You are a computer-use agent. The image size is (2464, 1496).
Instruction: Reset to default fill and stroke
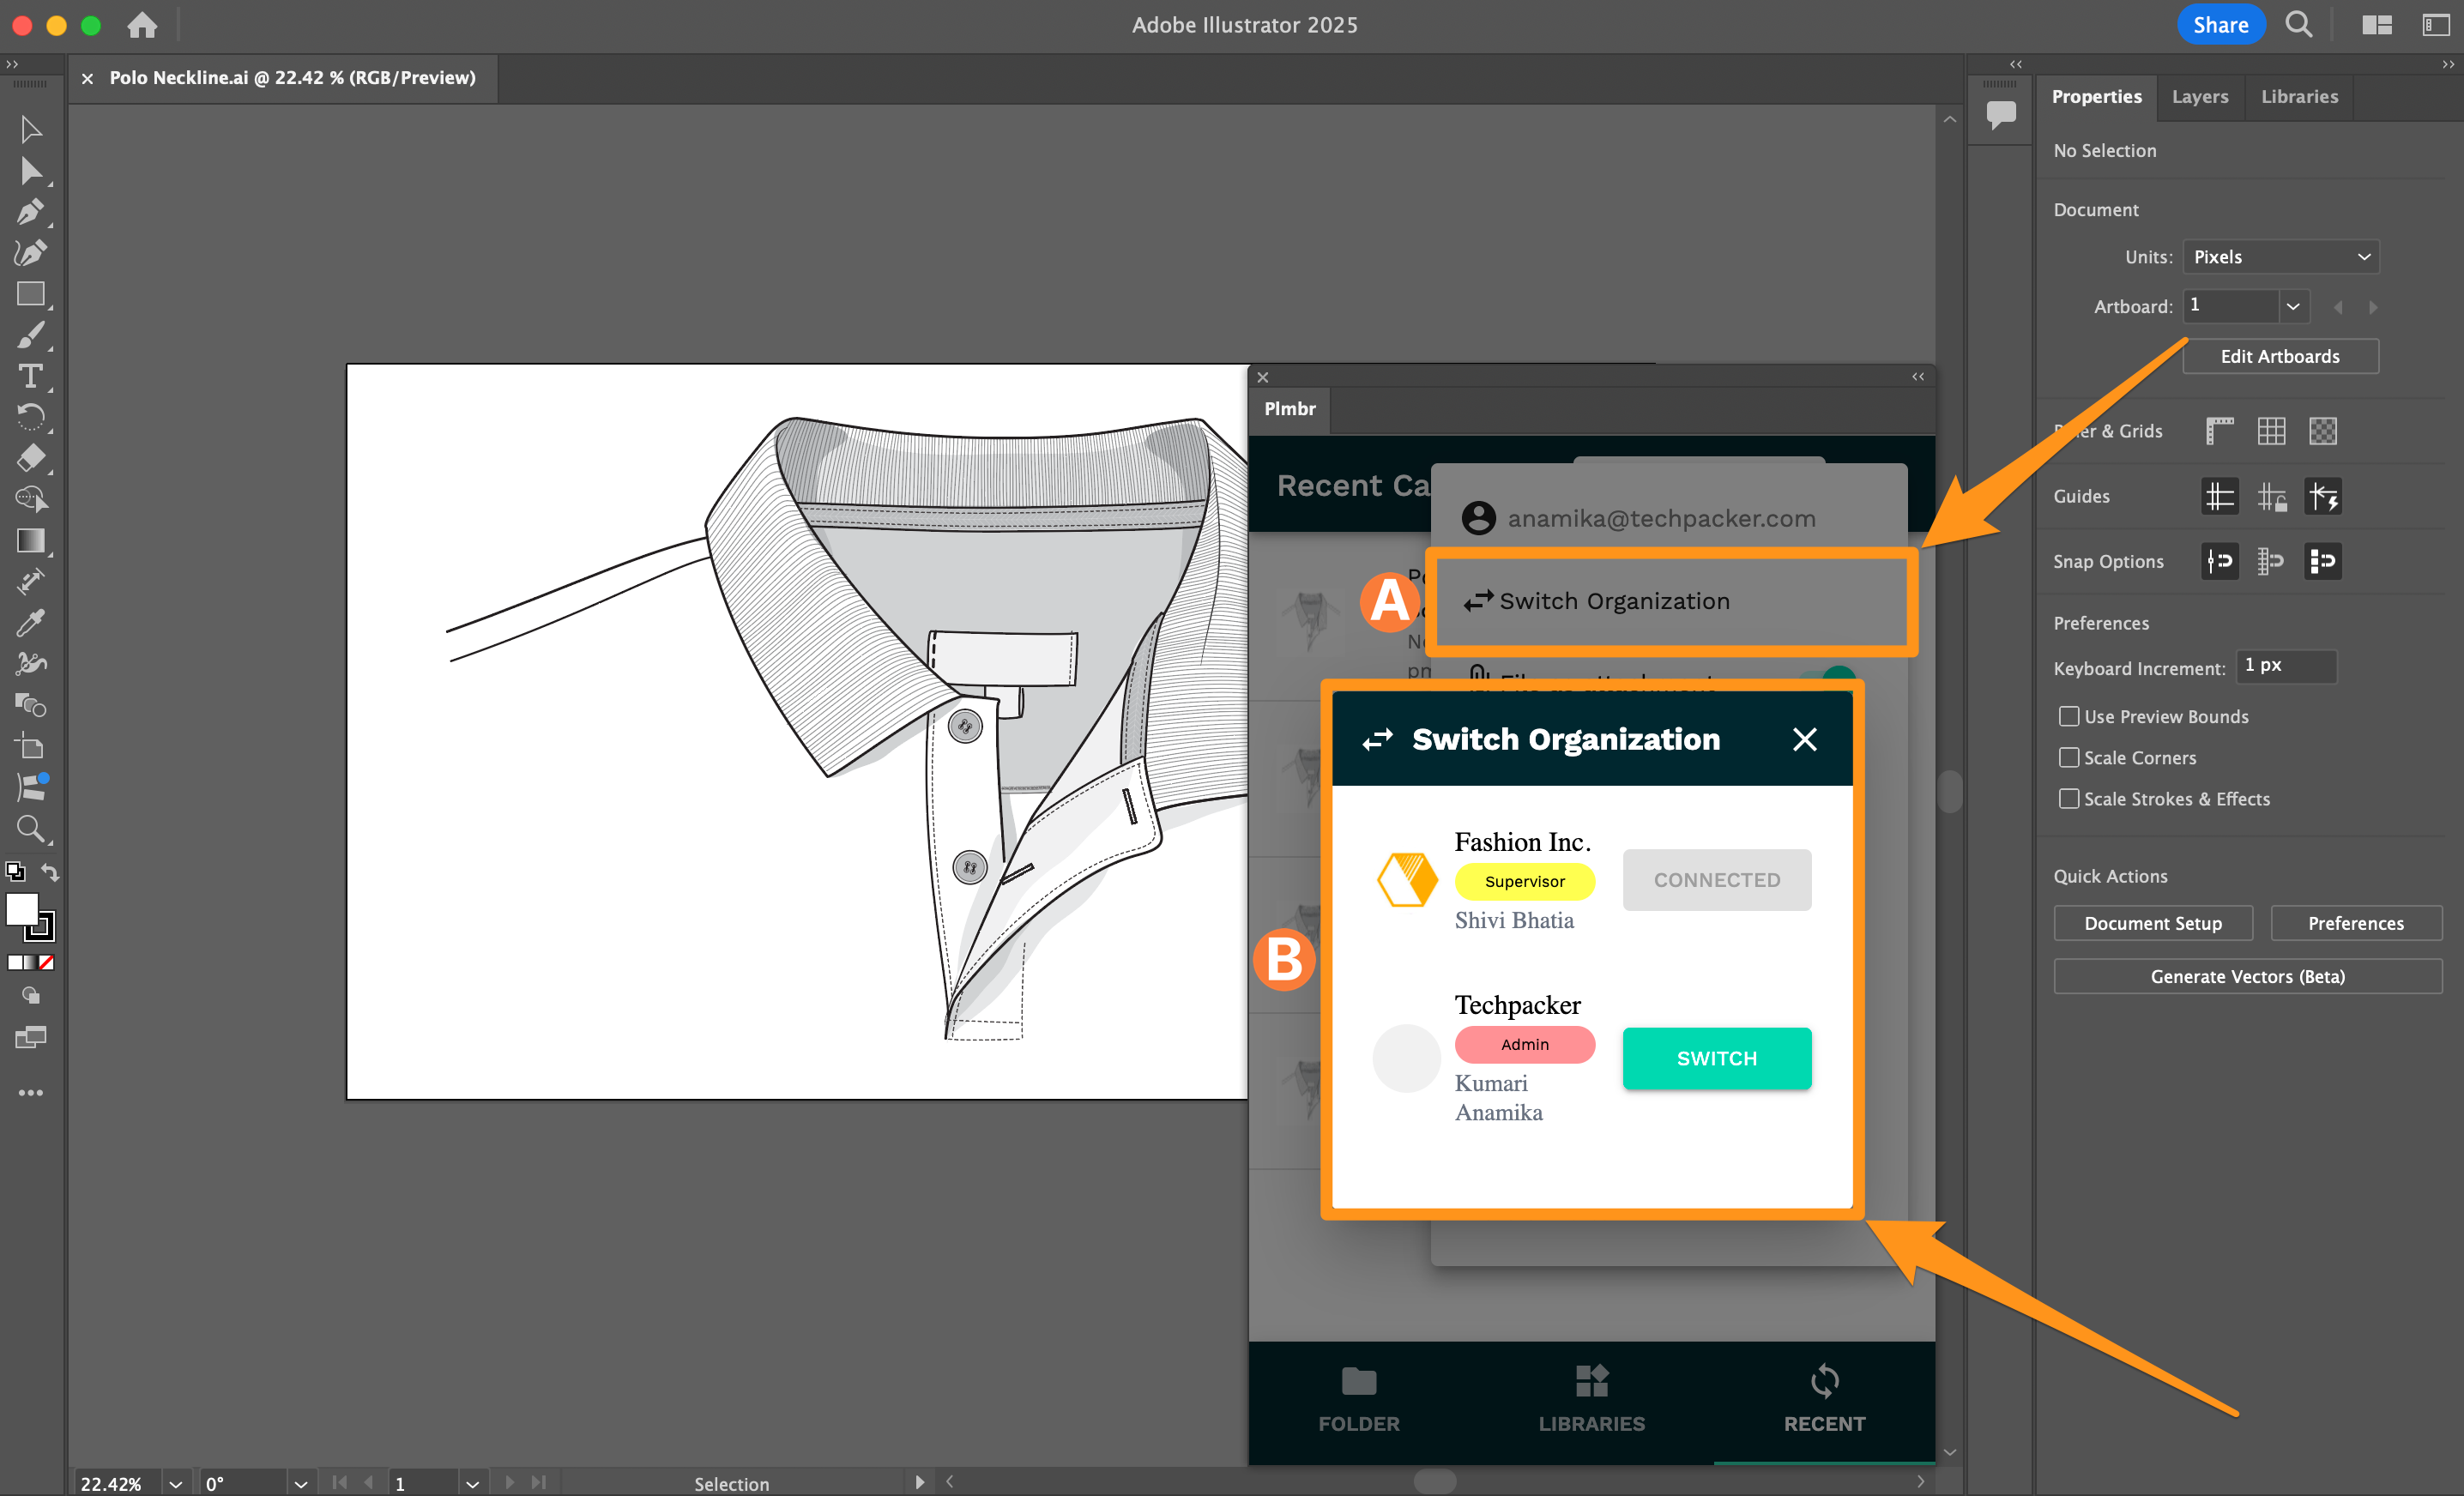(x=15, y=872)
